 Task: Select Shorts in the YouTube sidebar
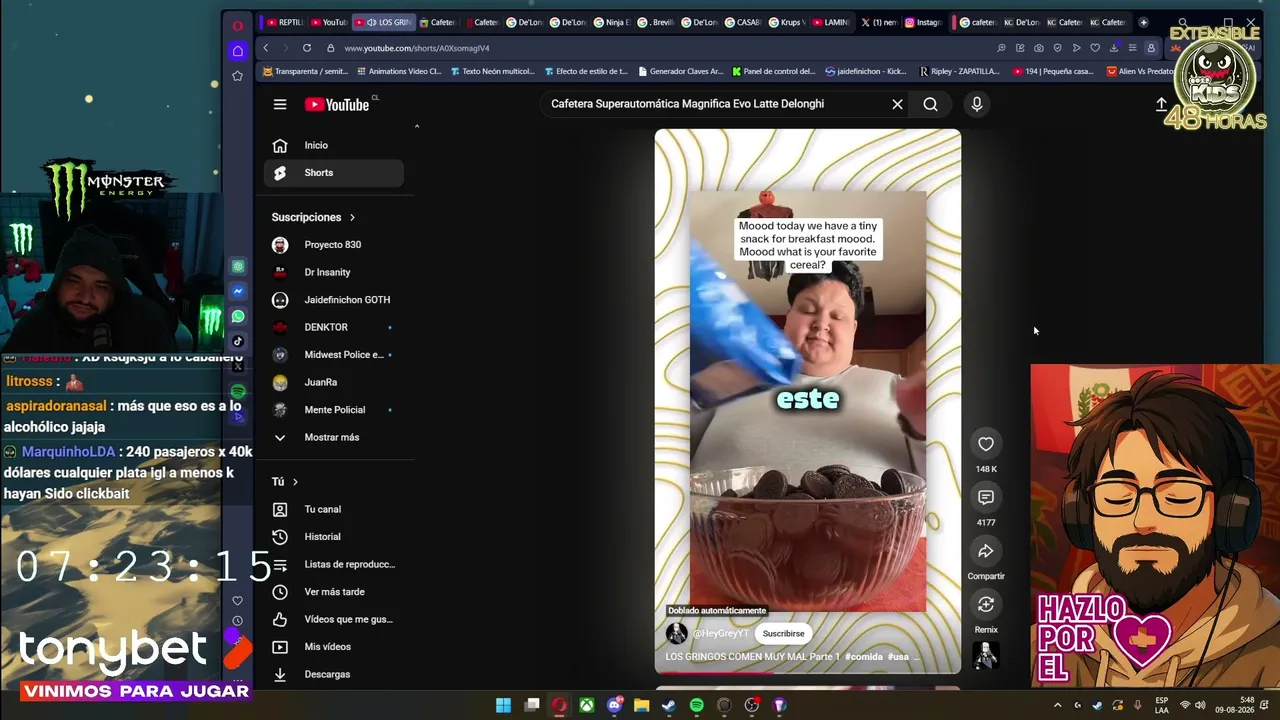pos(334,173)
